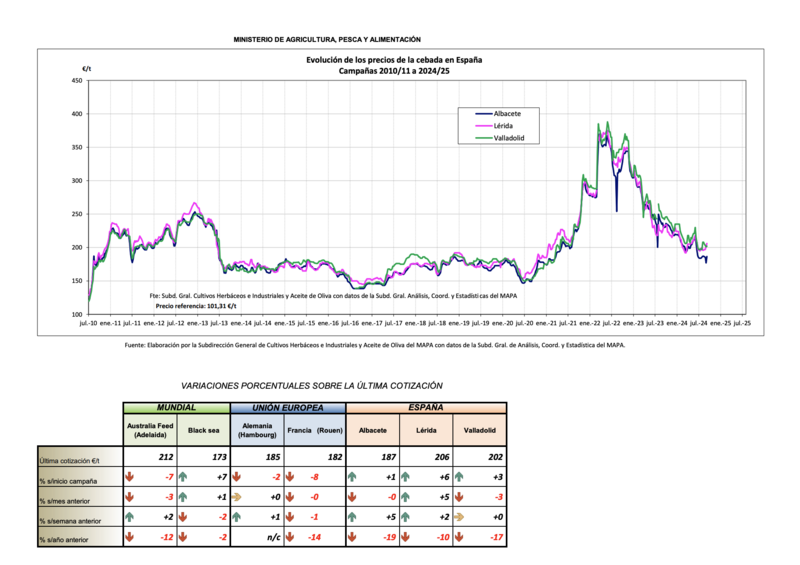Click the down arrow in Francia's inicio campaña cell
Viewport: 800px width, 565px height.
292,477
